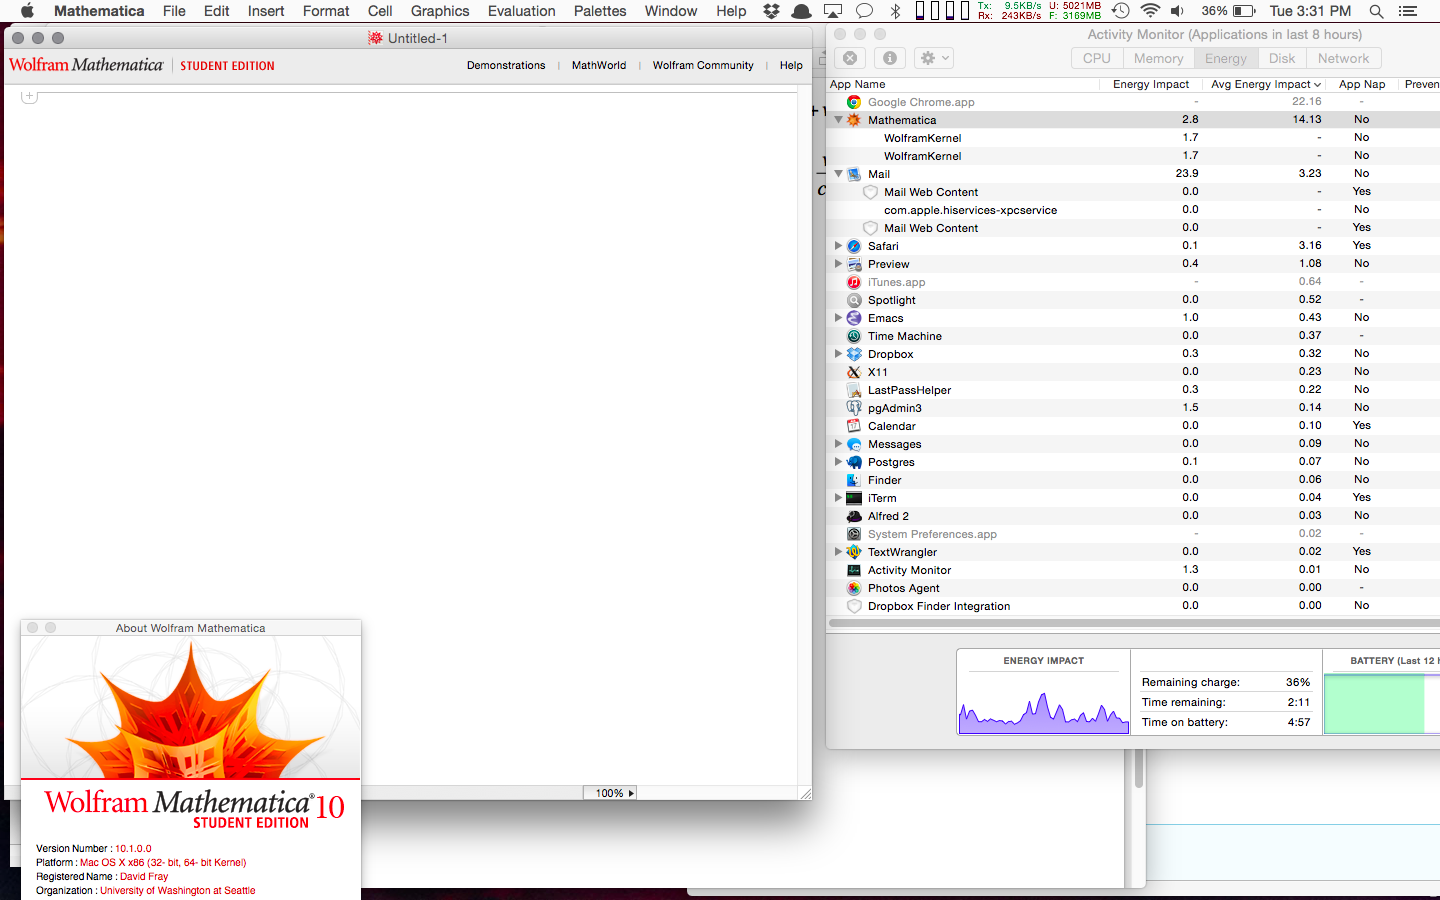Click the Alfred 2 hat icon in the list
The image size is (1440, 900).
854,516
